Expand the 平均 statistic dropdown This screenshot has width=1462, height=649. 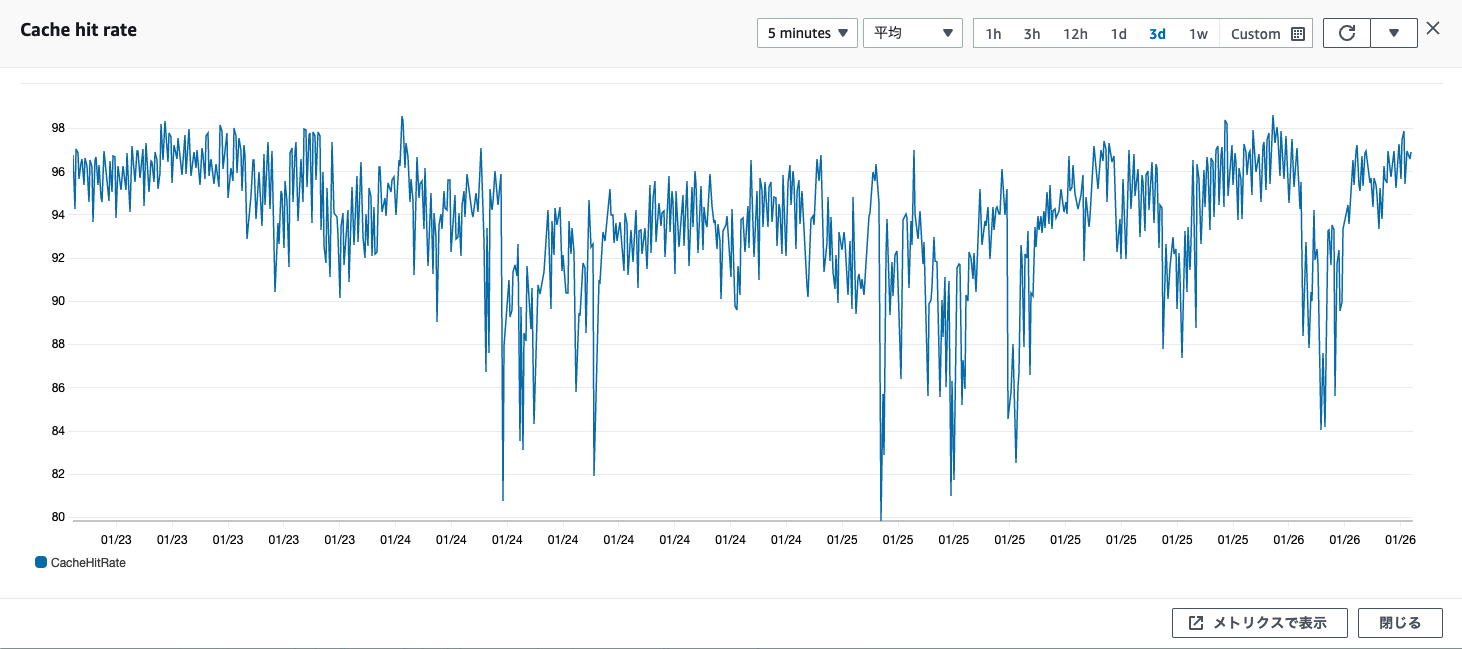(x=912, y=33)
